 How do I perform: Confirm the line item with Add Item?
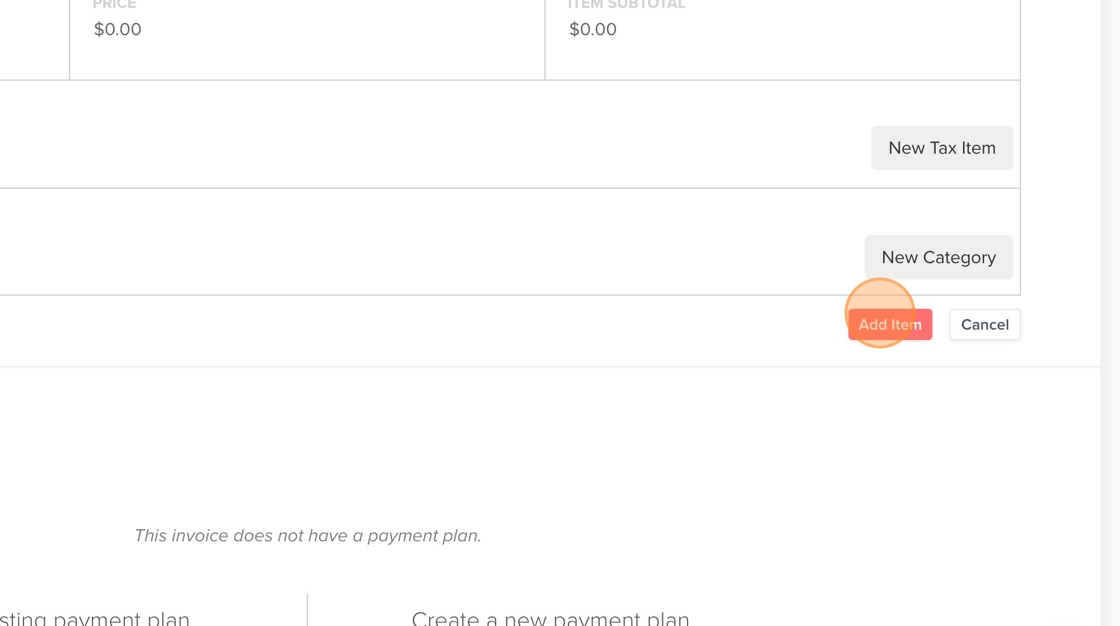[x=890, y=324]
